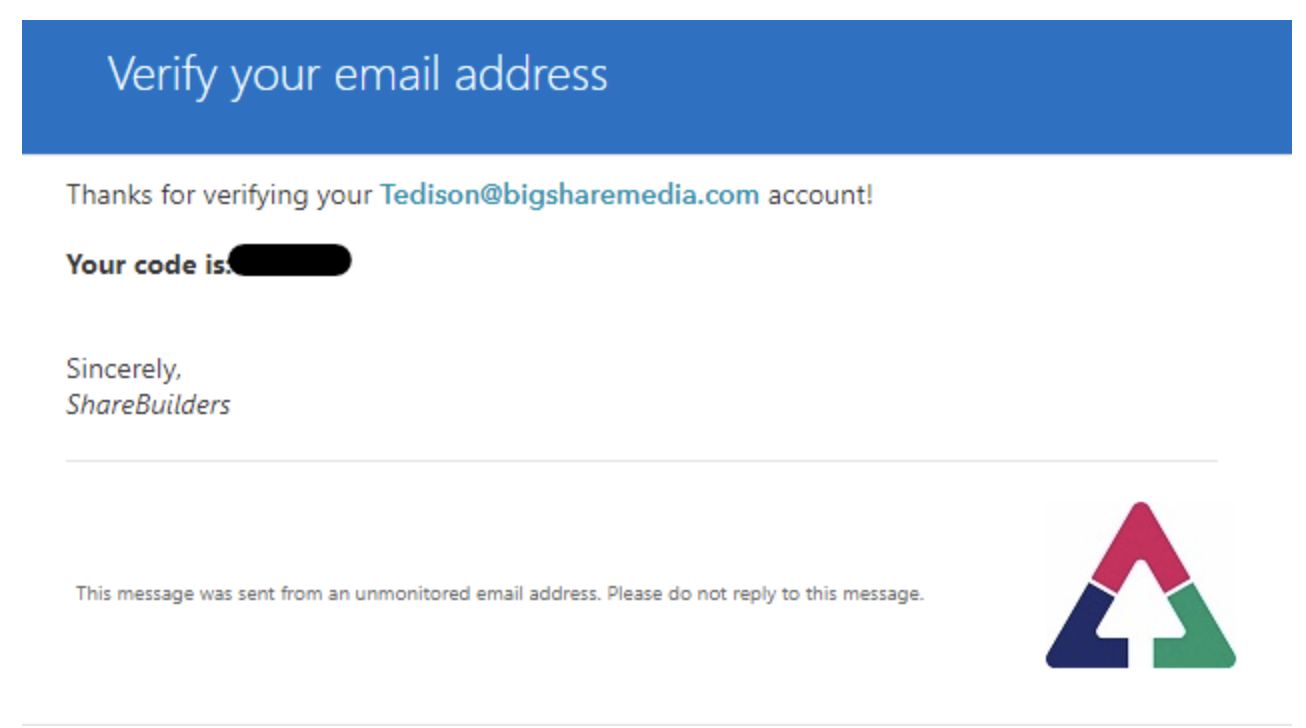Click the "Sincerely," closing text

coord(124,369)
